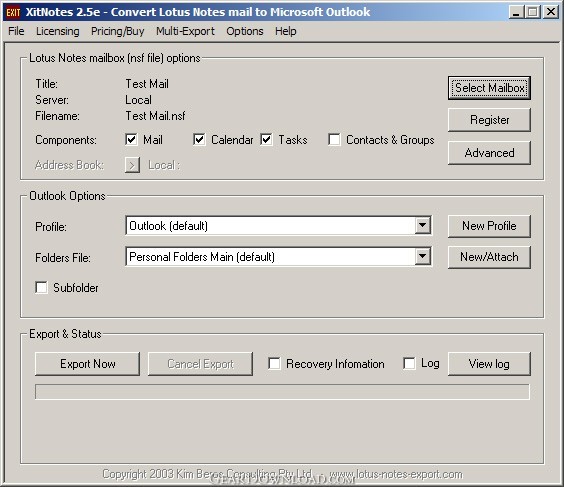
Task: Open the Licensing menu
Action: [58, 31]
